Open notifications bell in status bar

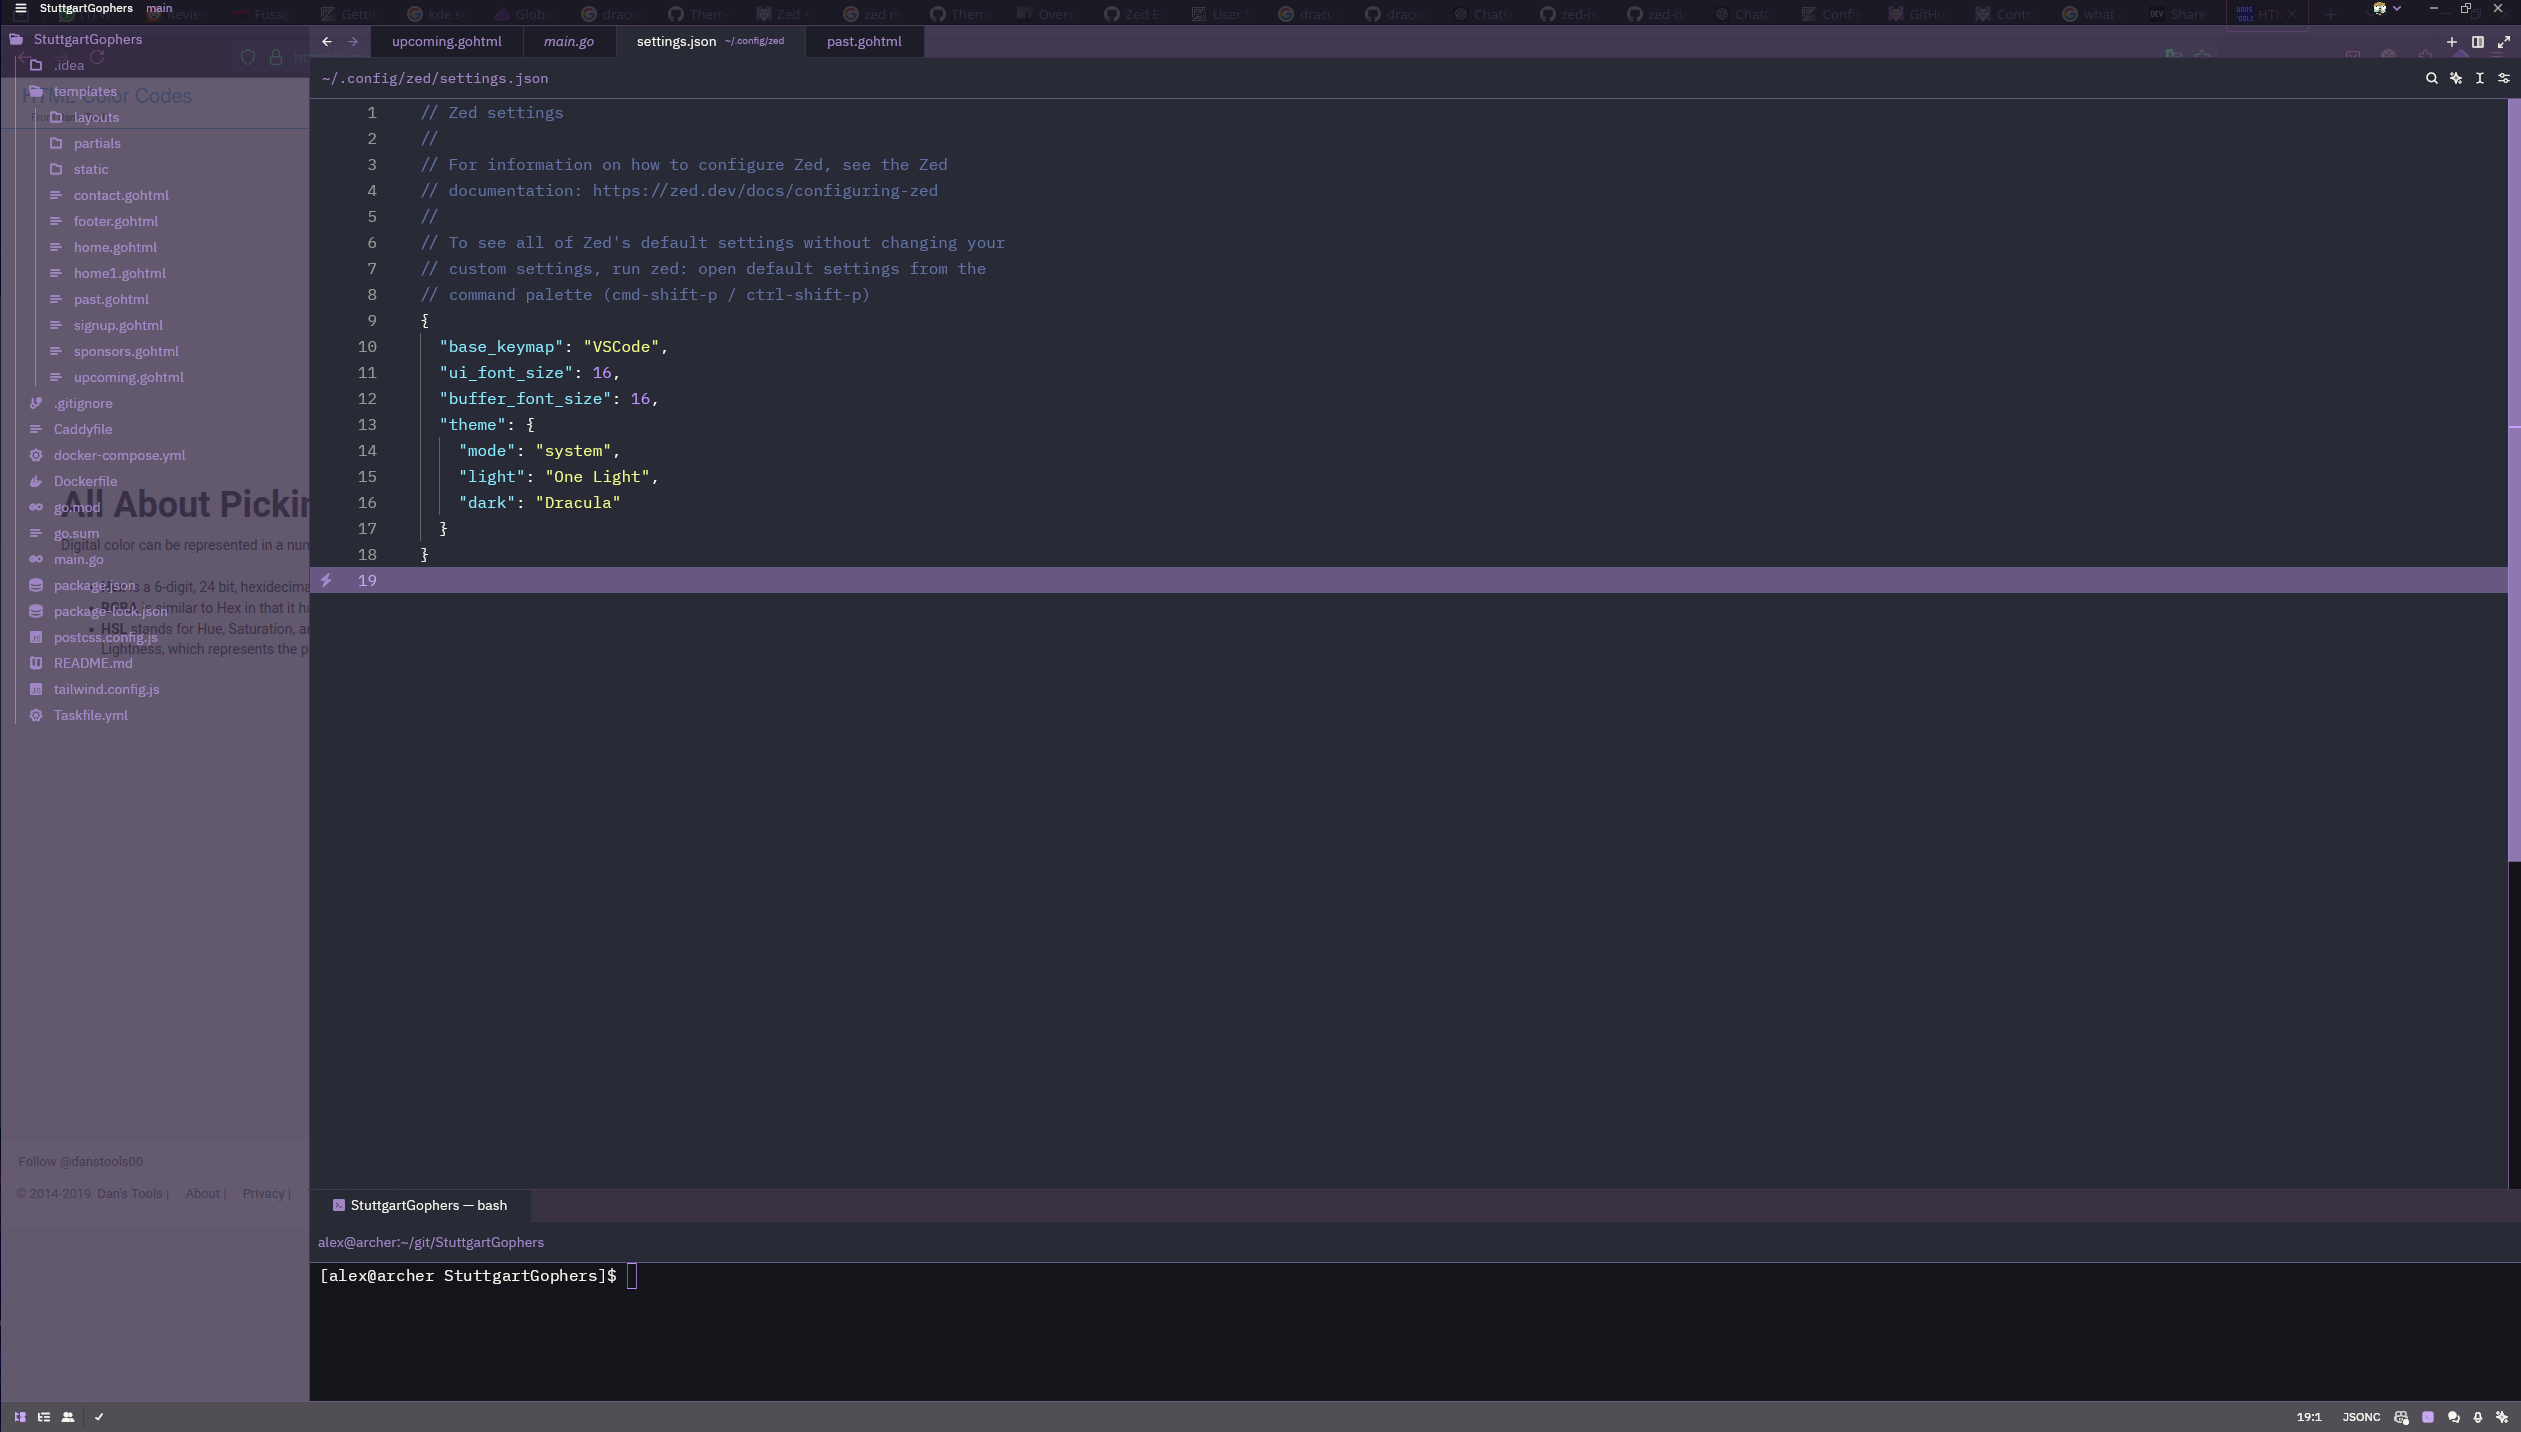[2478, 1417]
